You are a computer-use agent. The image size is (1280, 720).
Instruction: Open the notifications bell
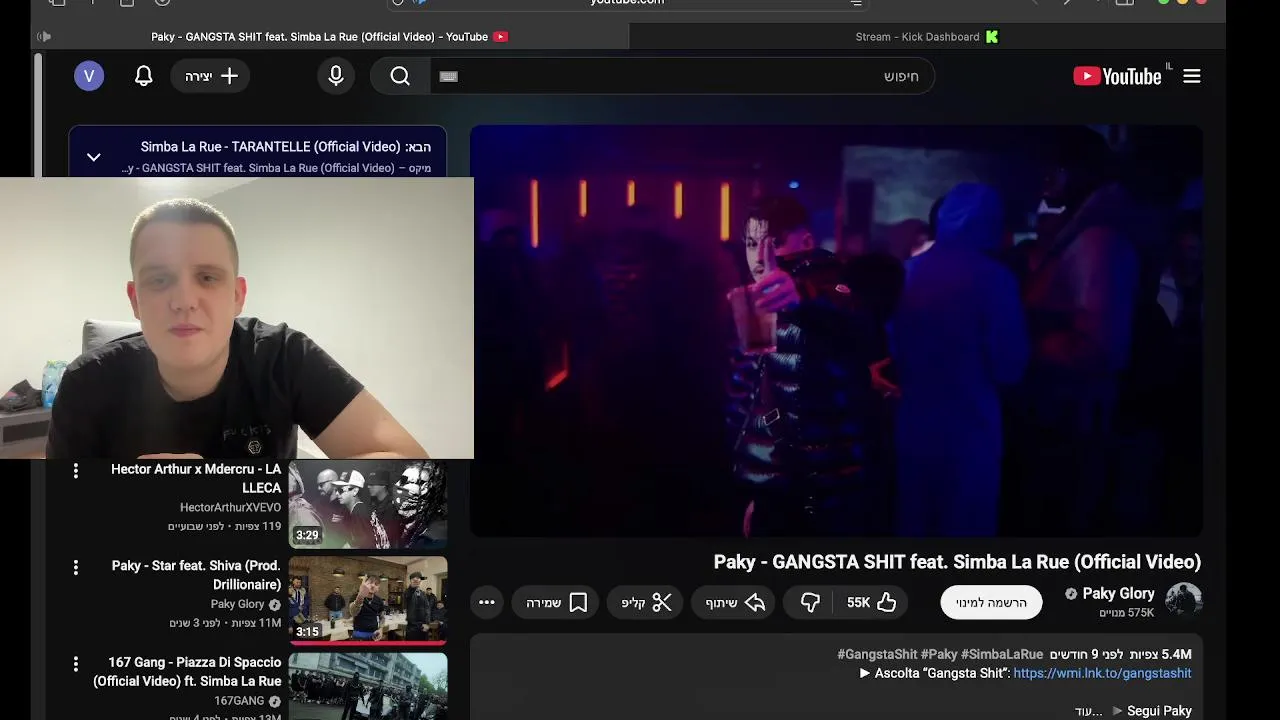click(144, 76)
